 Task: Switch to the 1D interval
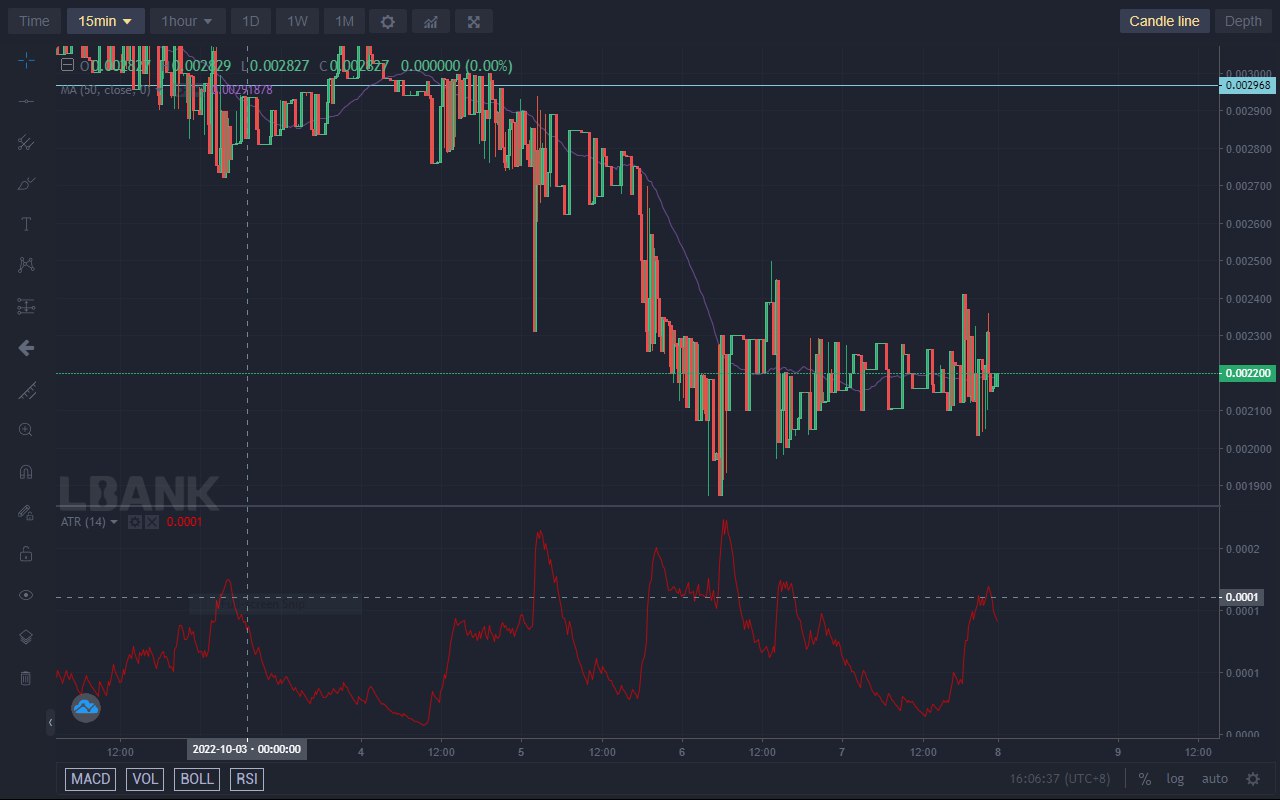[251, 21]
